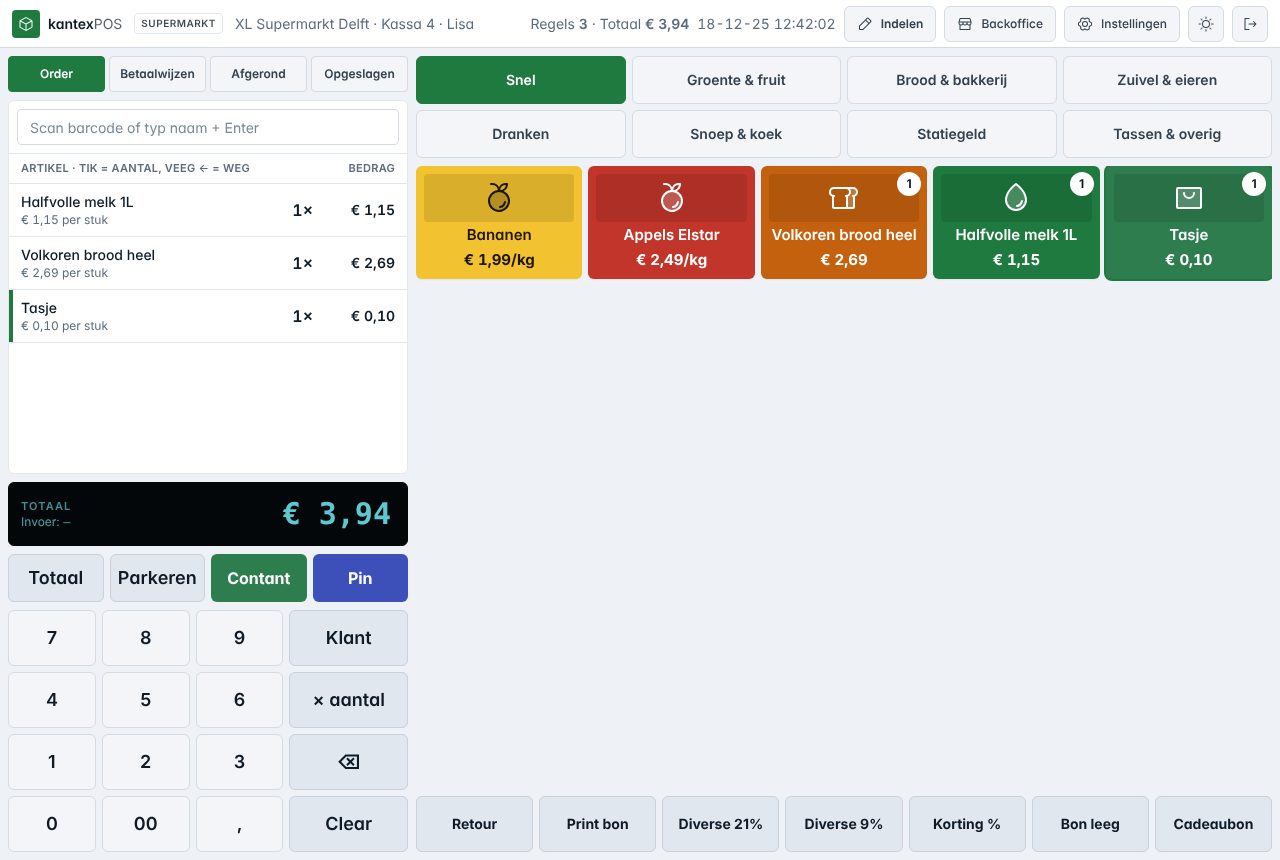The image size is (1280, 860).
Task: Open the Brood & bakkerij category
Action: pyautogui.click(x=952, y=80)
